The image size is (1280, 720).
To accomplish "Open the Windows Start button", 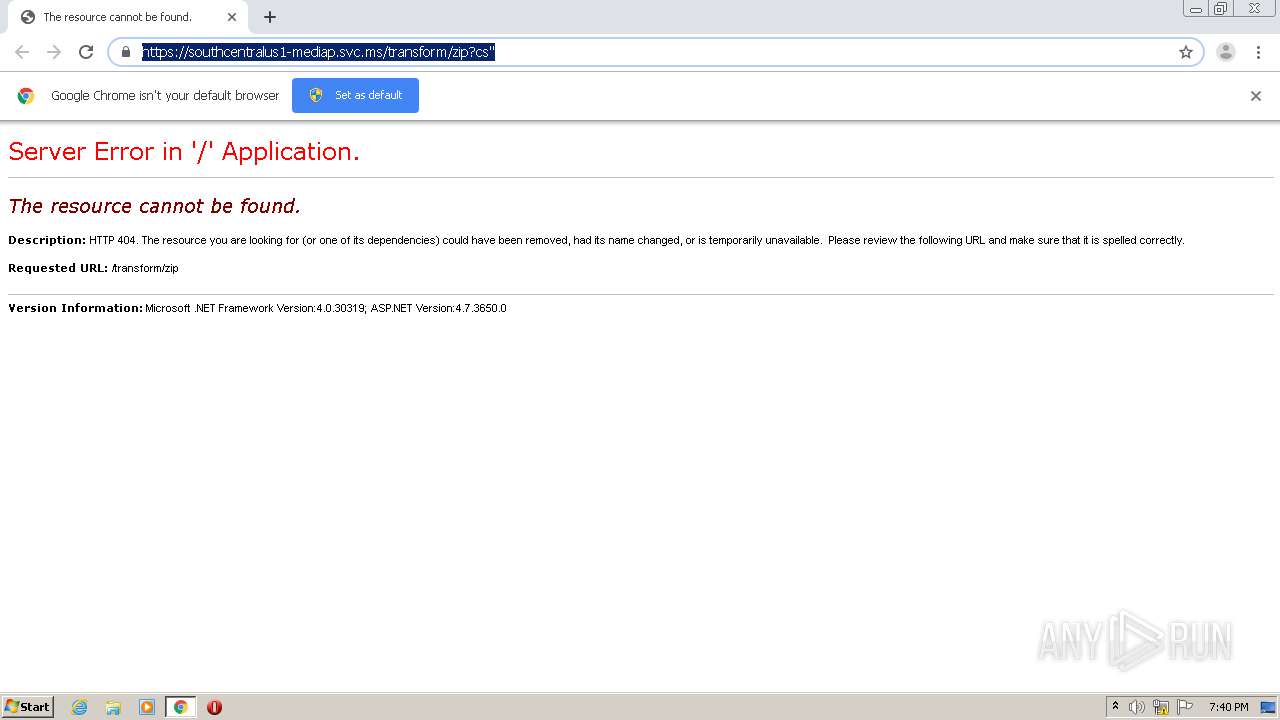I will [28, 707].
